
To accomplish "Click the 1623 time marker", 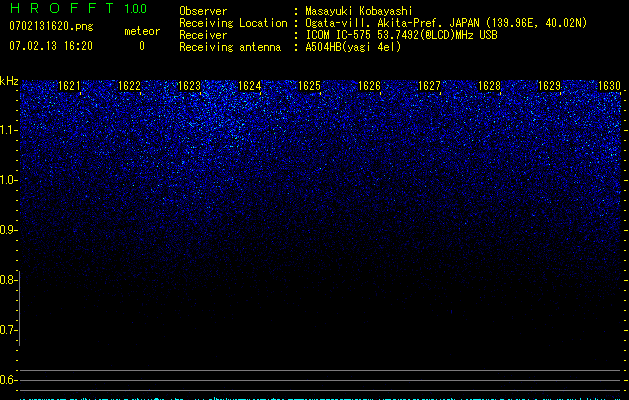I will click(x=189, y=86).
